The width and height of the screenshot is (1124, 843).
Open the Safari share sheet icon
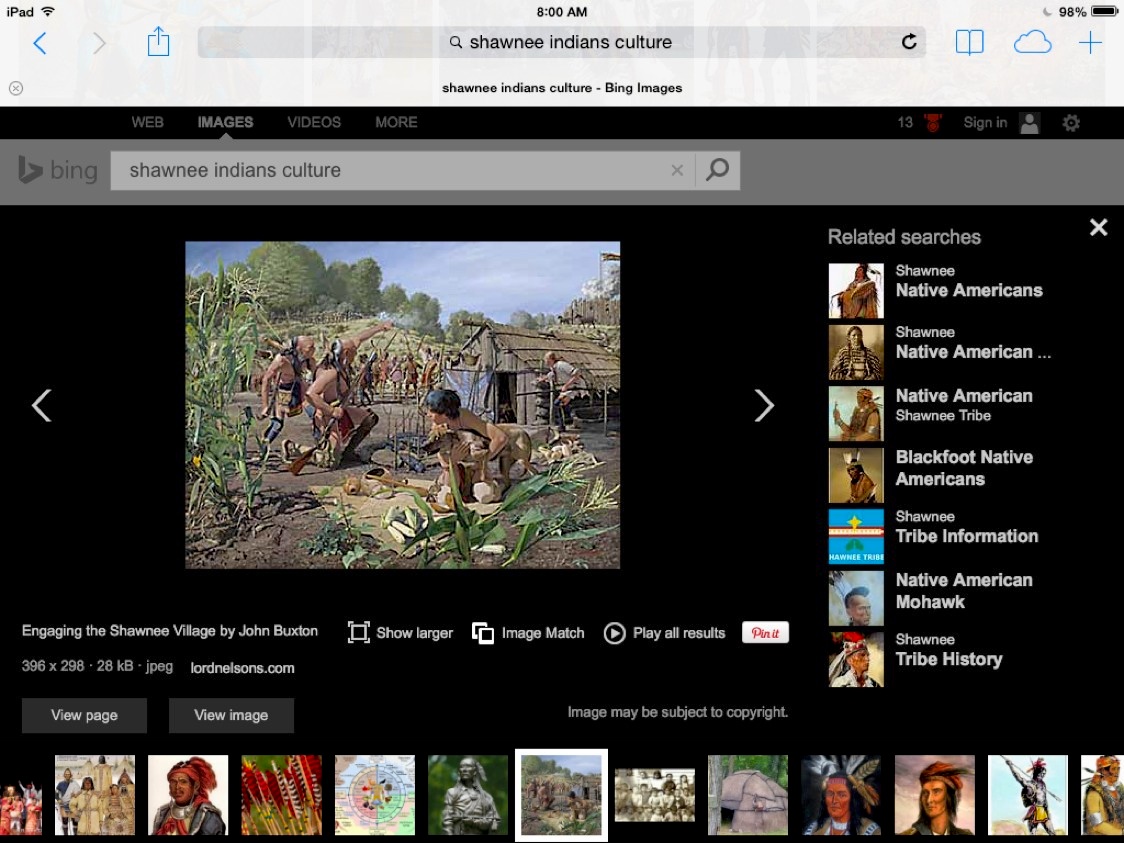point(158,42)
